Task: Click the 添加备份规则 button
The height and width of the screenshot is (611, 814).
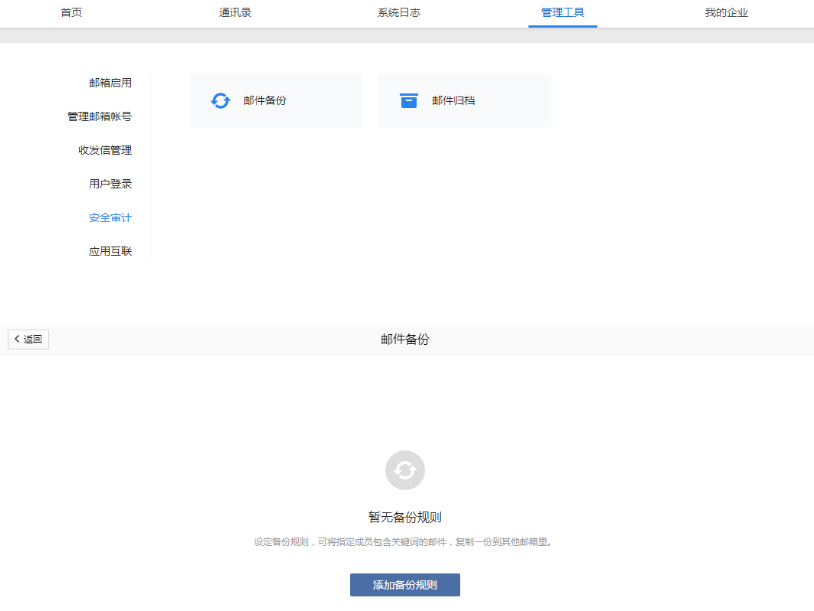Action: tap(404, 585)
